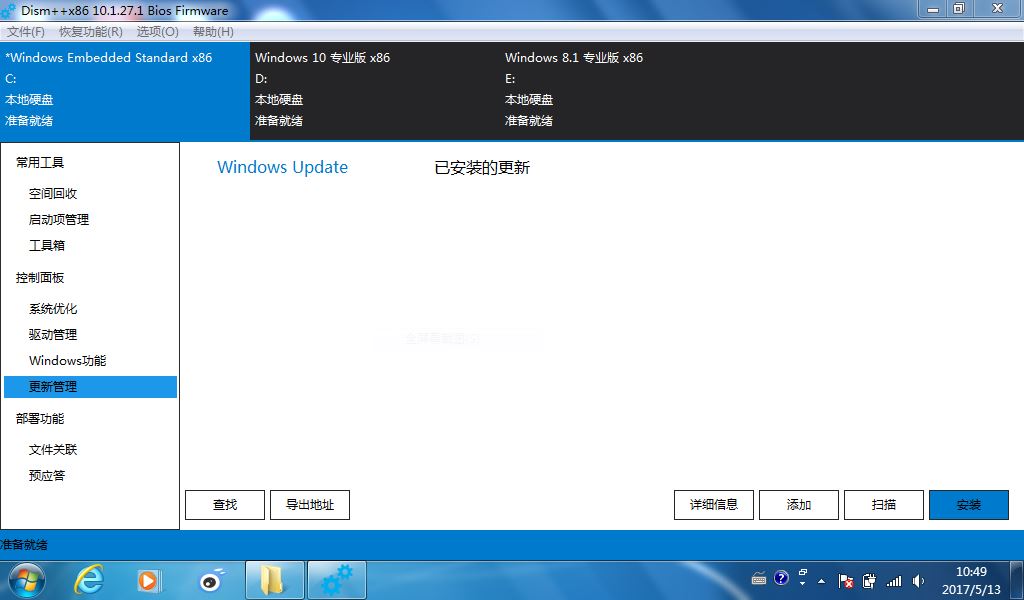Screen dimensions: 1024x600
Task: Open 驱动管理 in the sidebar
Action: pyautogui.click(x=53, y=334)
